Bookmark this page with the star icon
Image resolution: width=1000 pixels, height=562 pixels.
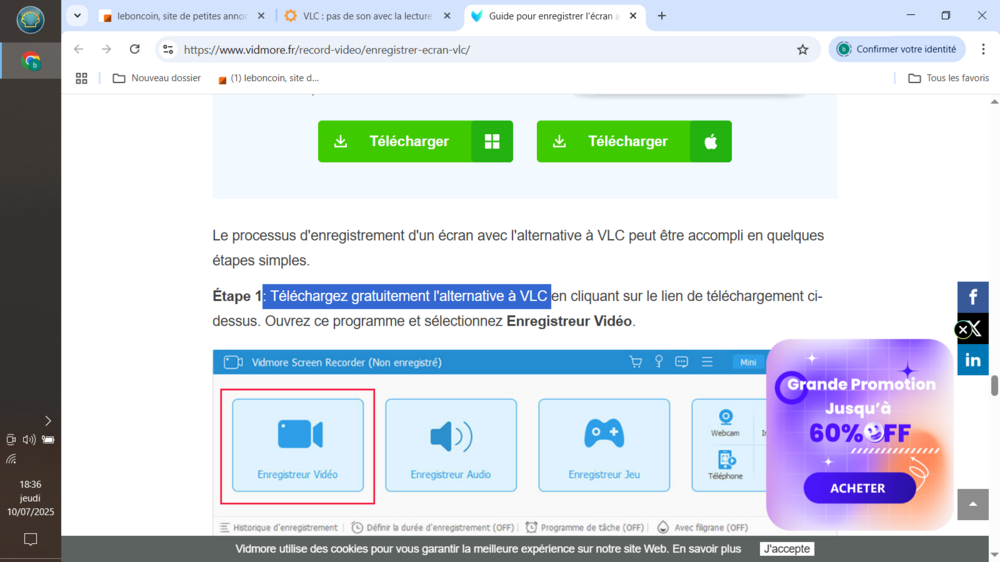(802, 49)
